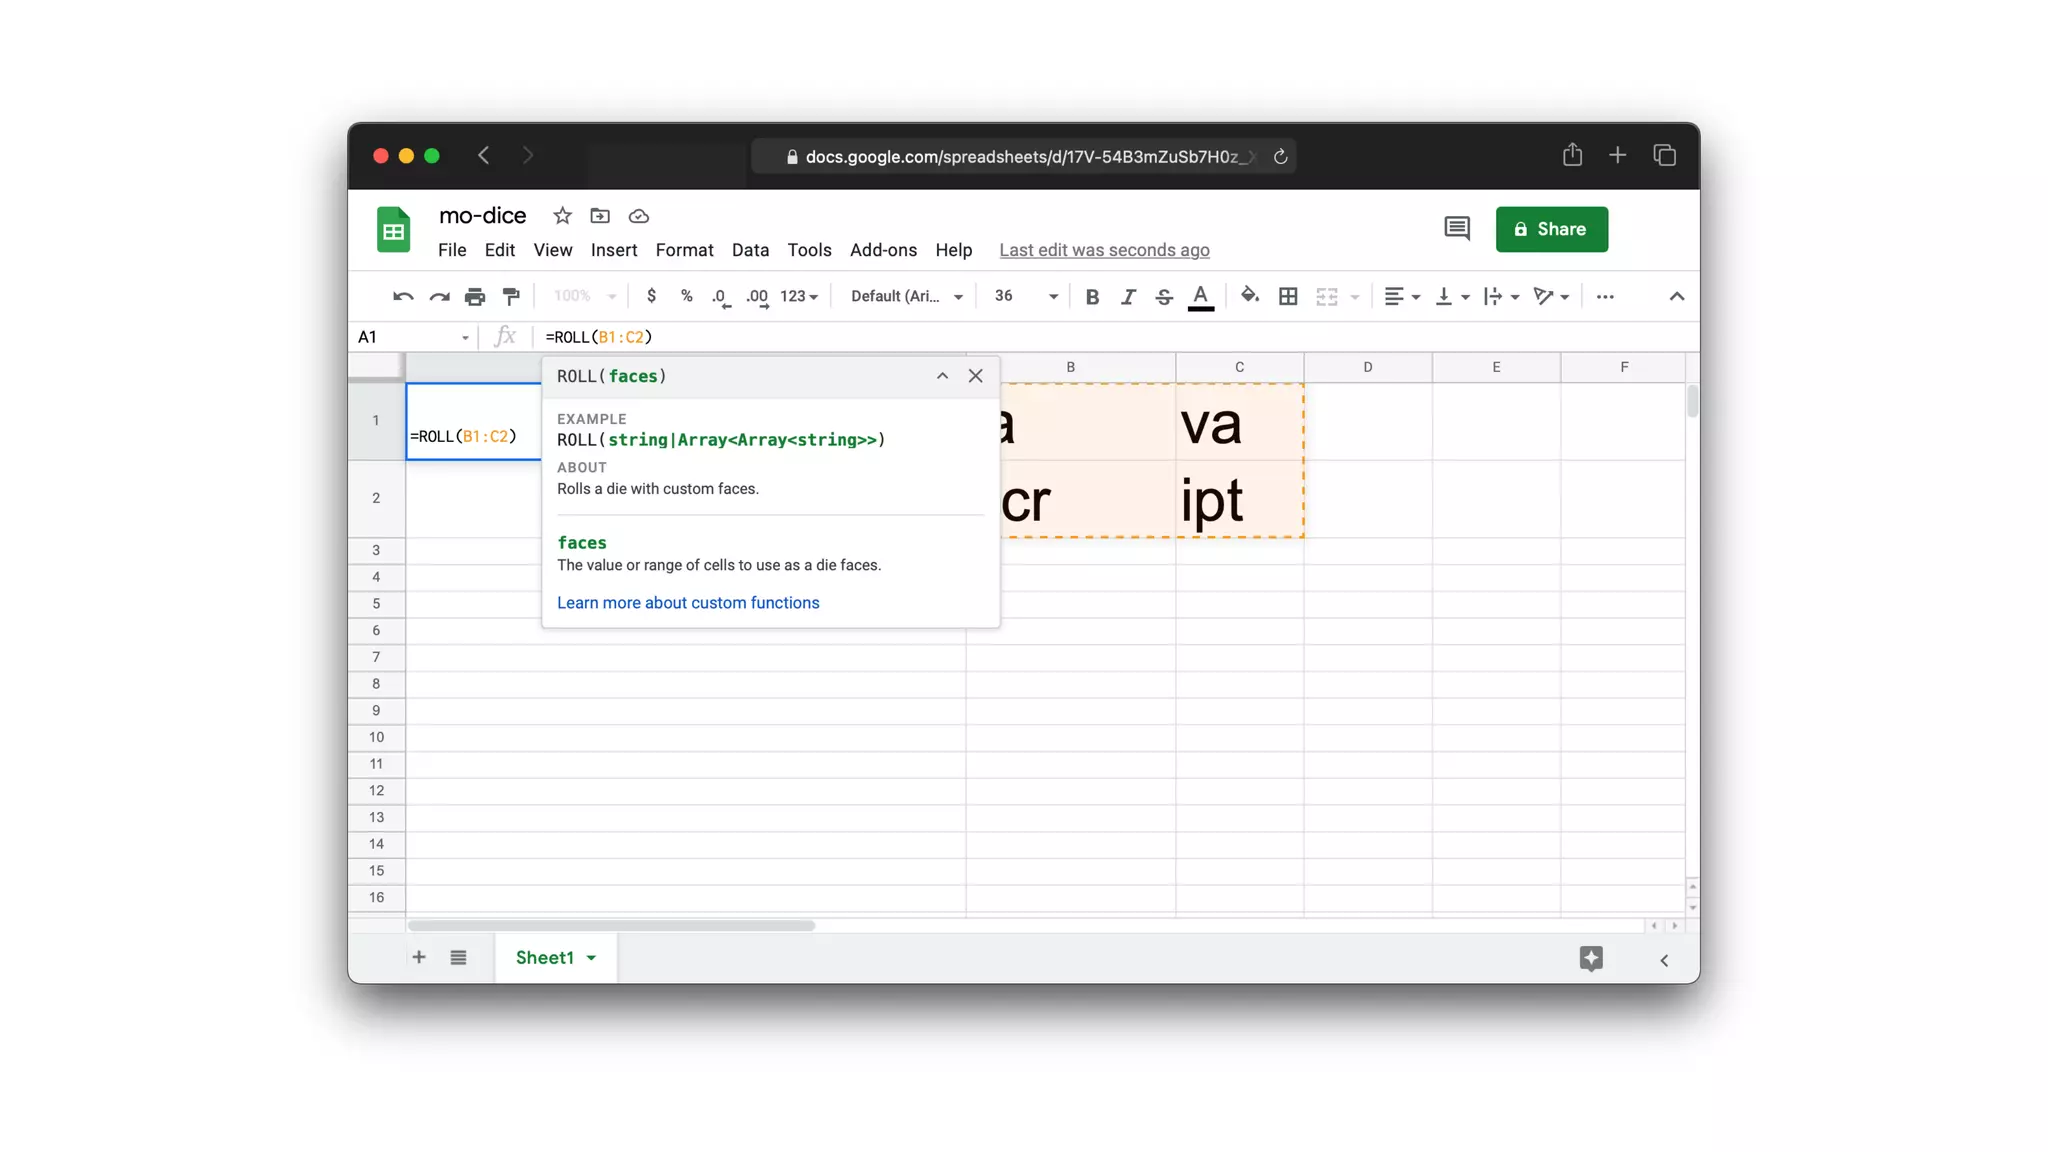Select the Sheet1 tab
Screen dimensions: 2048x1152
pyautogui.click(x=545, y=957)
